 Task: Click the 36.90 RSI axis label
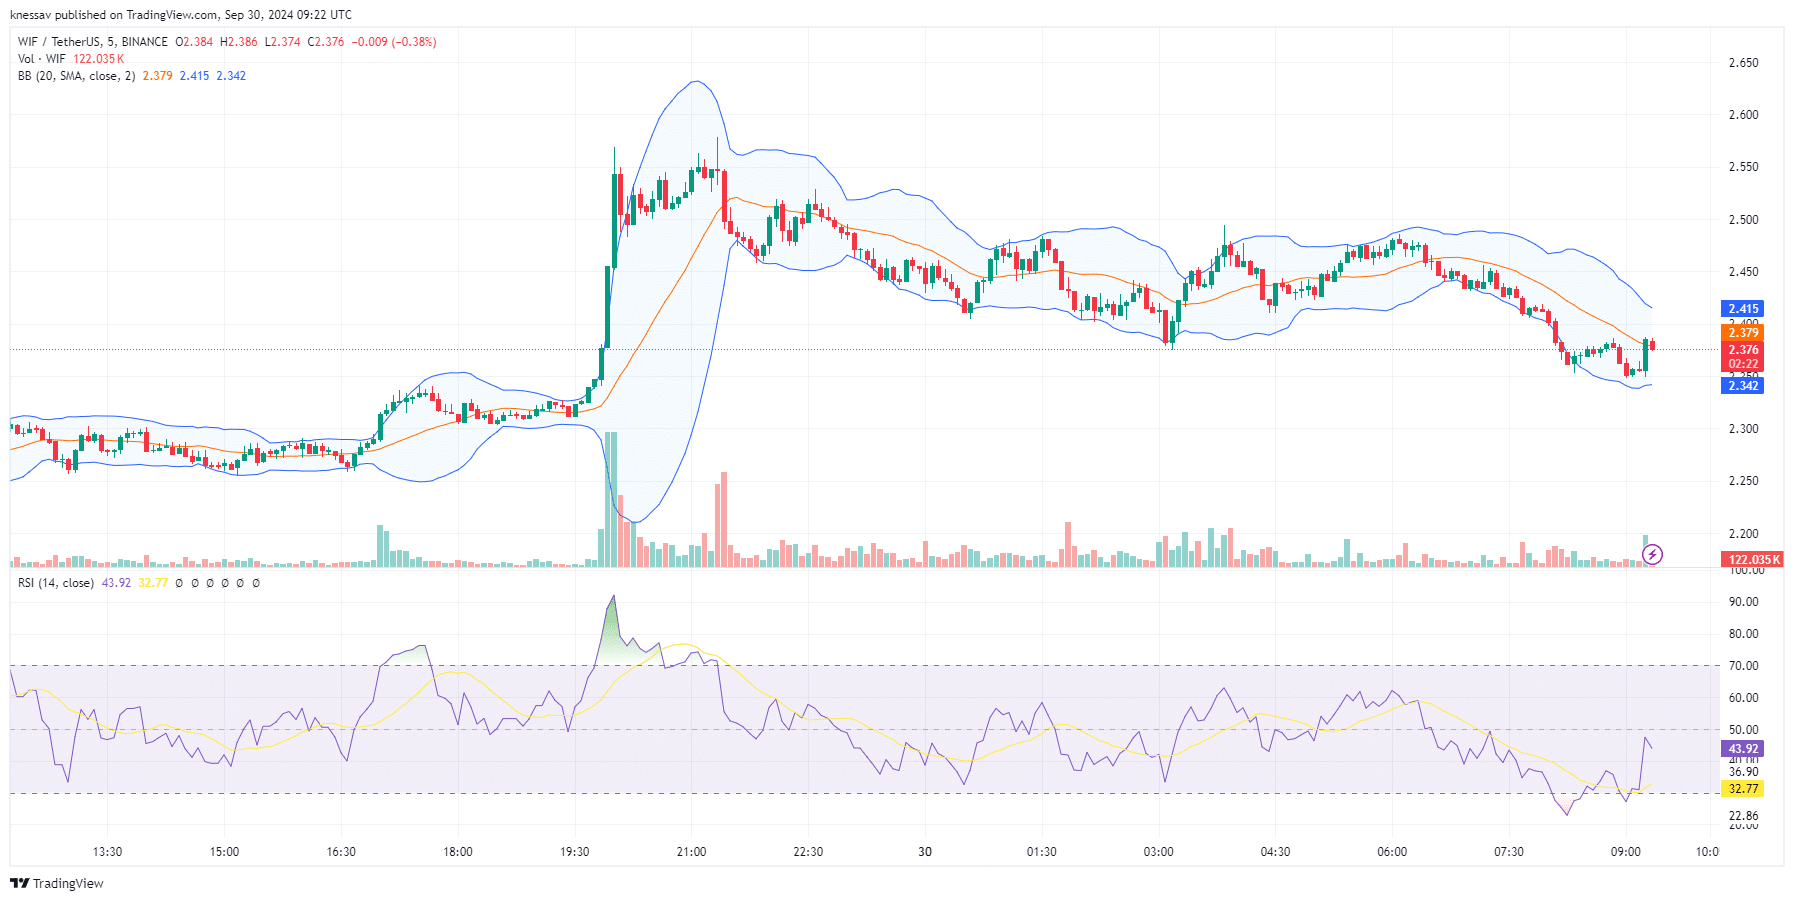coord(1743,772)
